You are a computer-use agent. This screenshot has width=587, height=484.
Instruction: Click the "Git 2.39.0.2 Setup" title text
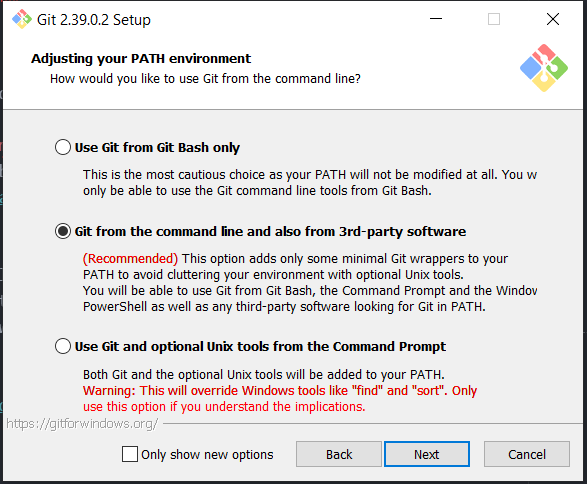94,20
